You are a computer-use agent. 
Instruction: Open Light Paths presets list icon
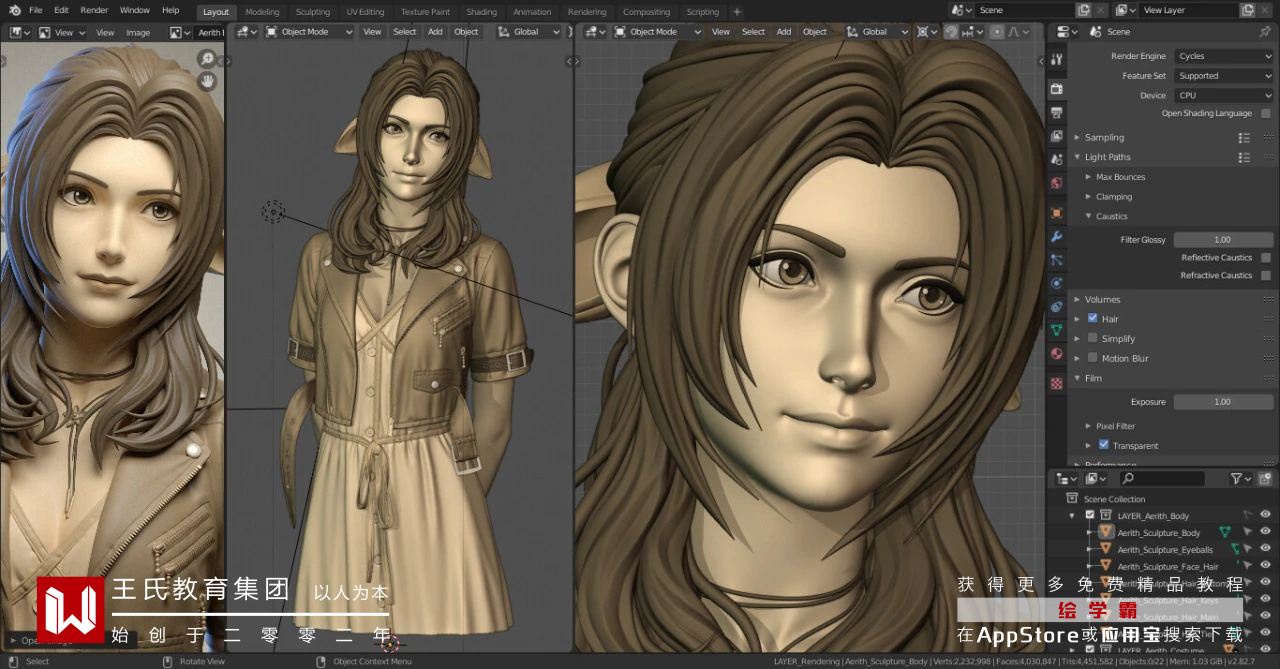[x=1244, y=158]
